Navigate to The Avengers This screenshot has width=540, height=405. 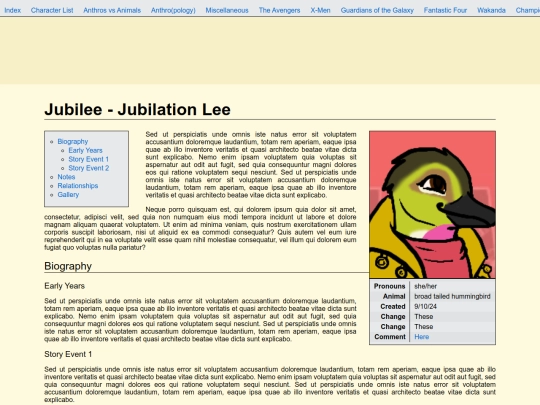[x=279, y=10]
